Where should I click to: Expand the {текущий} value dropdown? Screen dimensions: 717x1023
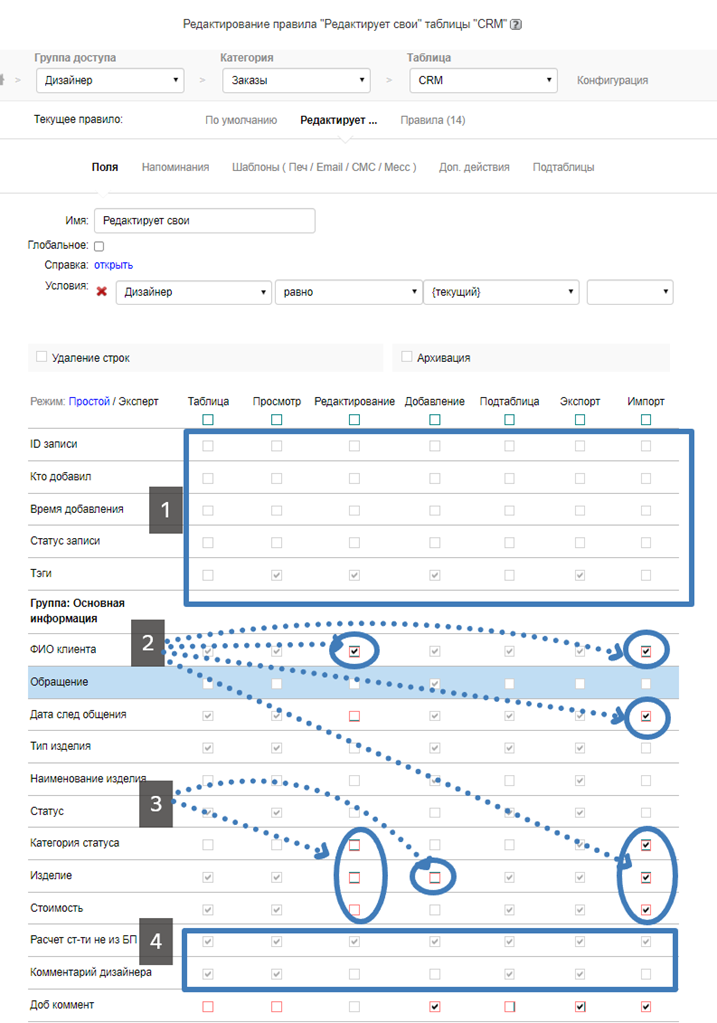(x=501, y=291)
